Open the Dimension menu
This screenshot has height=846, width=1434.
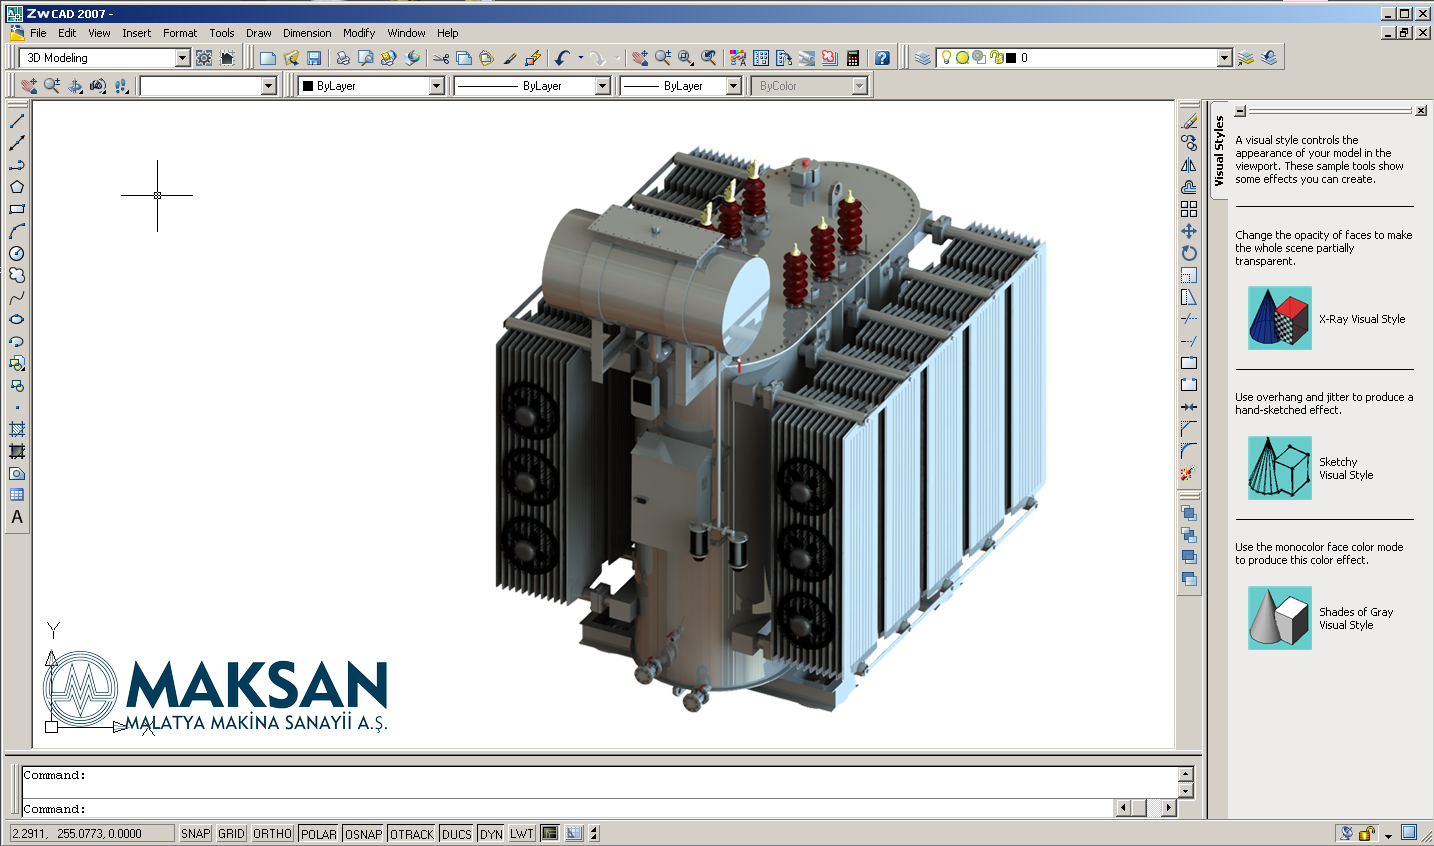click(x=307, y=33)
